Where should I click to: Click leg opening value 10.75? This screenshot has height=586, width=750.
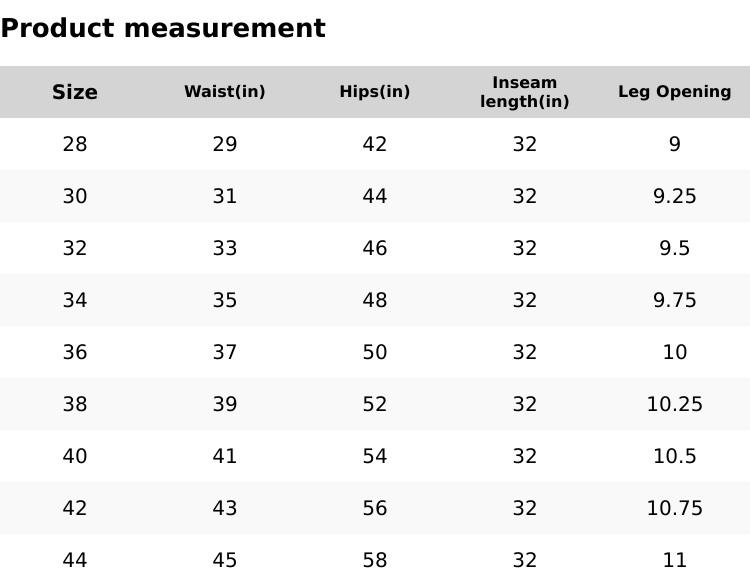tap(675, 508)
